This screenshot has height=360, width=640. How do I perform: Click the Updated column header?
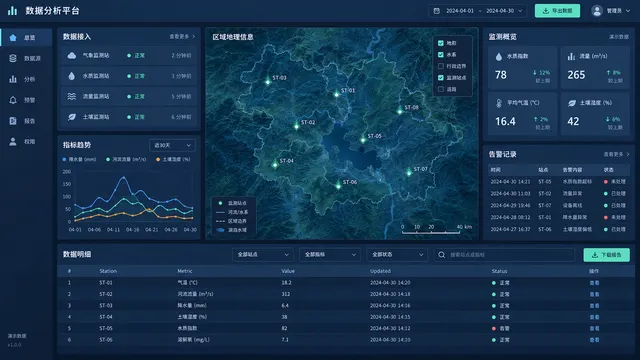pyautogui.click(x=380, y=271)
